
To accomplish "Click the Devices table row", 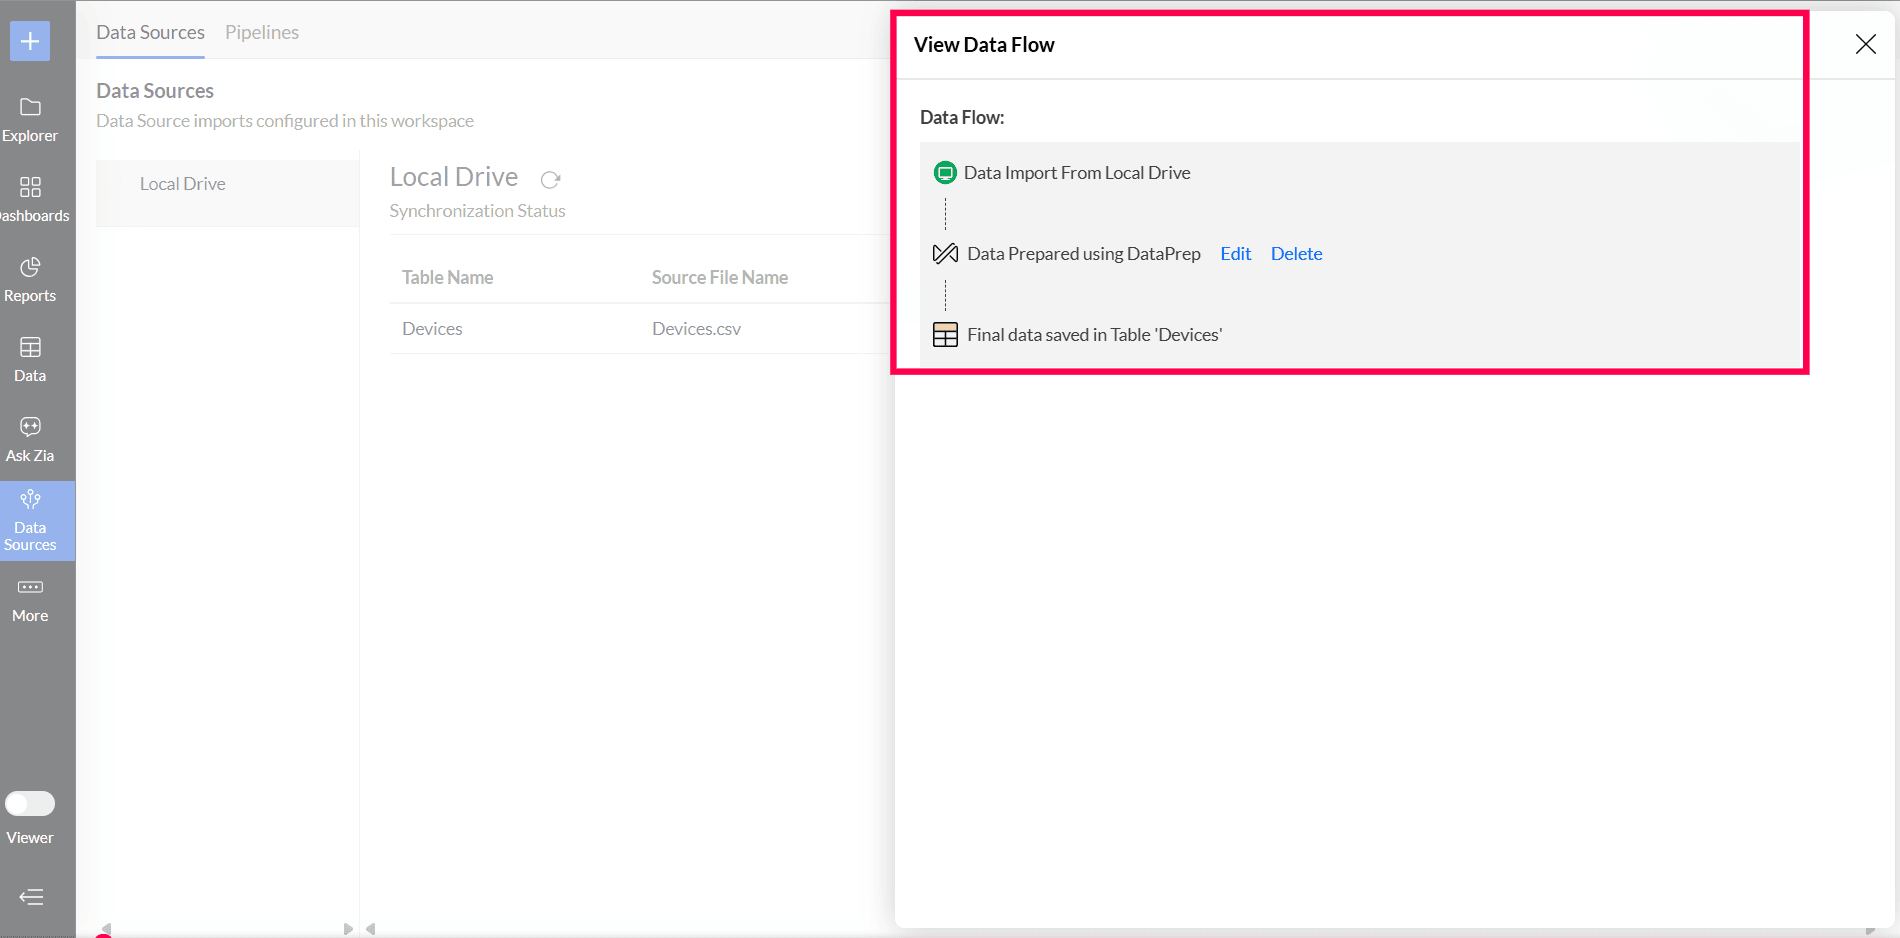I will [432, 329].
